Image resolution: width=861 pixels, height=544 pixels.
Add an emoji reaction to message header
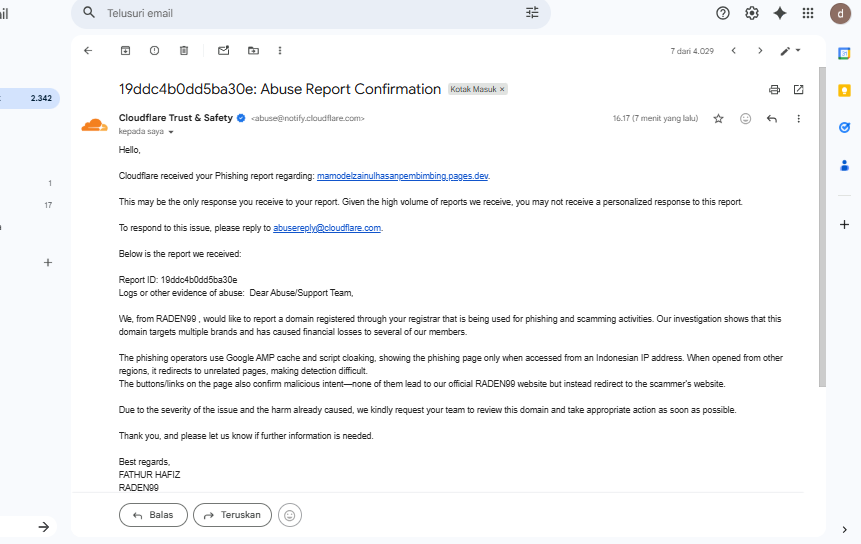(x=745, y=119)
